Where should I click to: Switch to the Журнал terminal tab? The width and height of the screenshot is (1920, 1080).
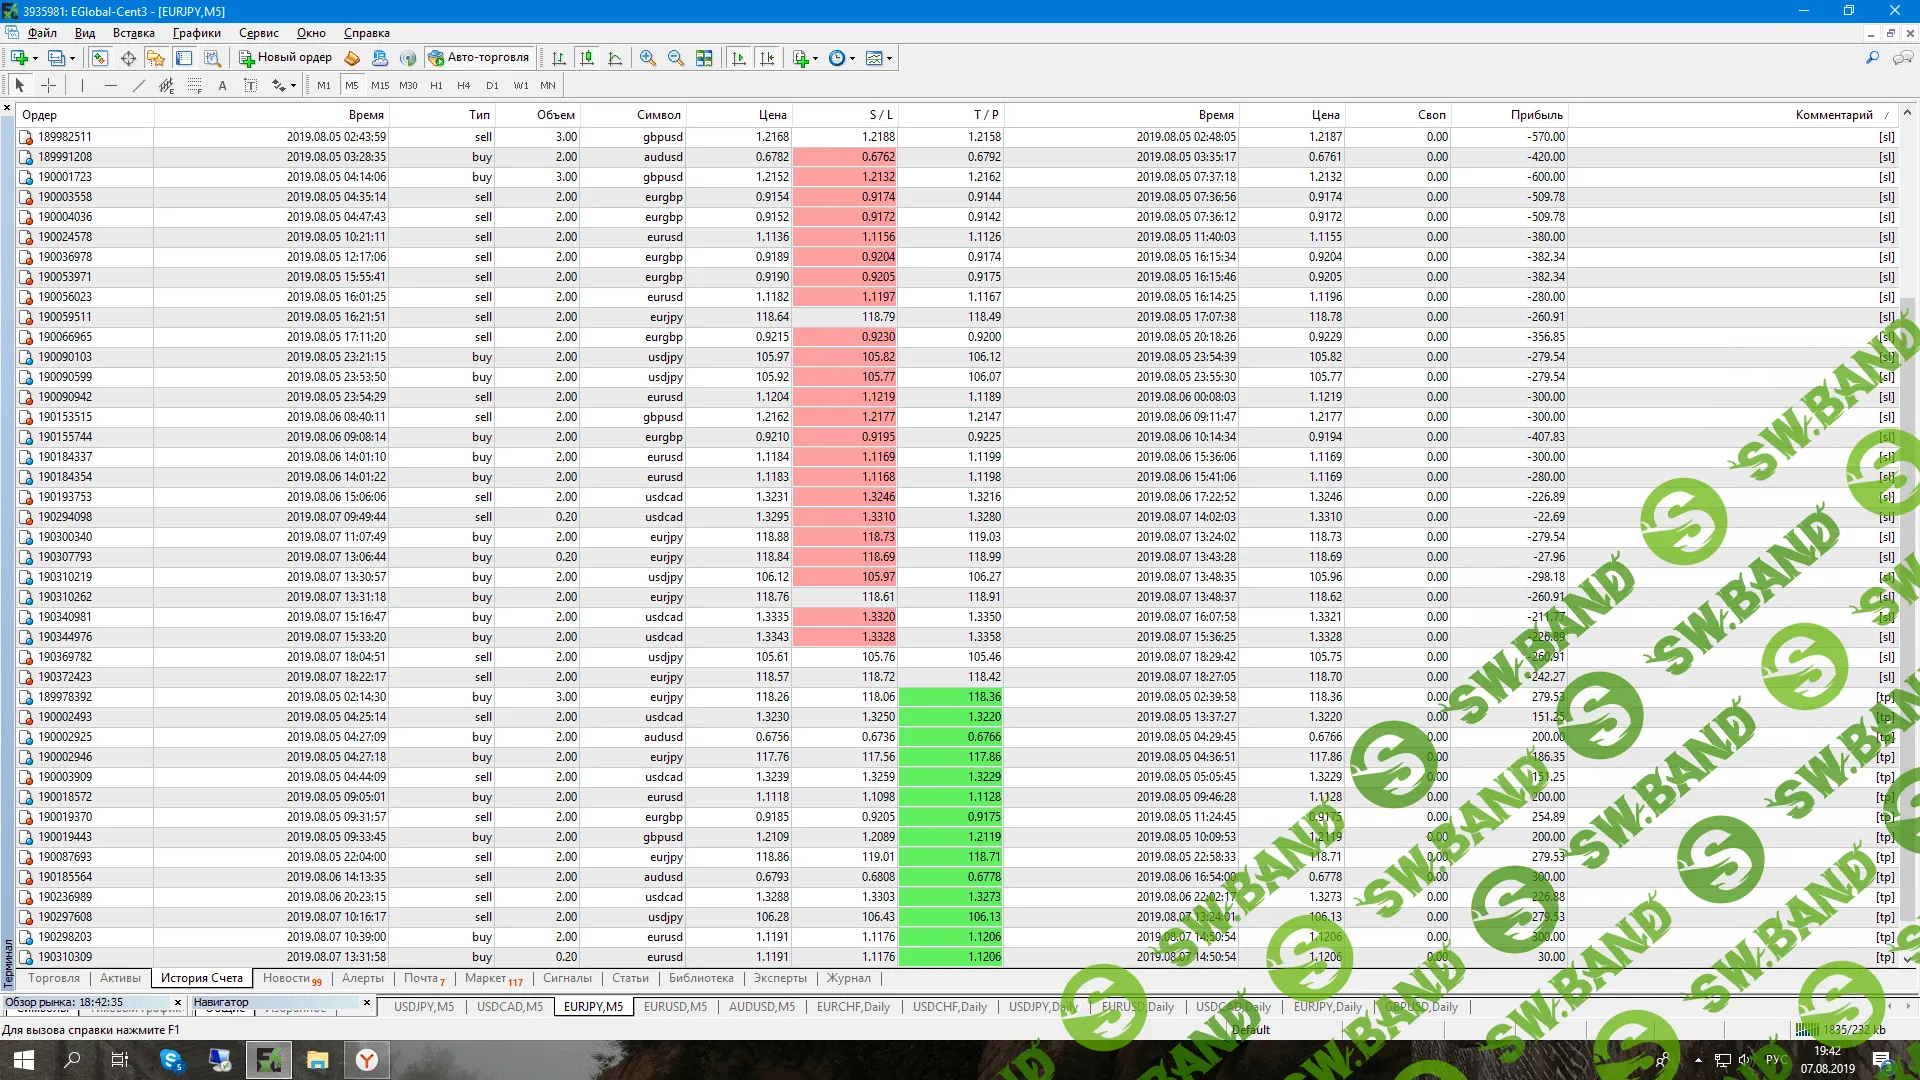[848, 978]
